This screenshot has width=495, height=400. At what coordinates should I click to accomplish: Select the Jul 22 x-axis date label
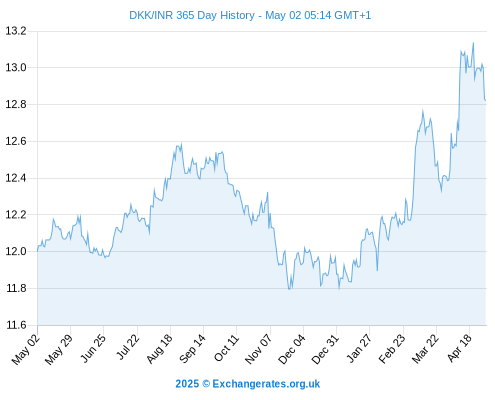127,348
